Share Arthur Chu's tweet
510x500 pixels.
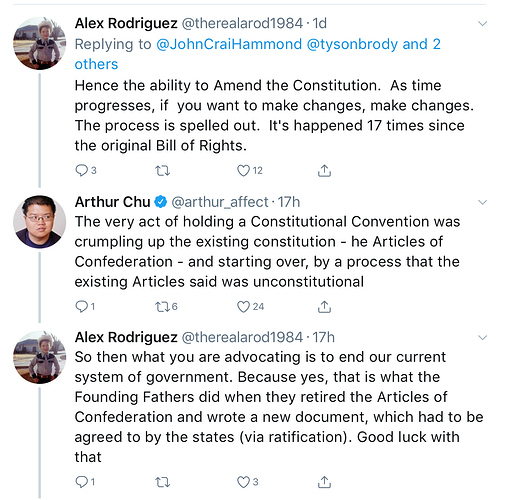point(324,306)
